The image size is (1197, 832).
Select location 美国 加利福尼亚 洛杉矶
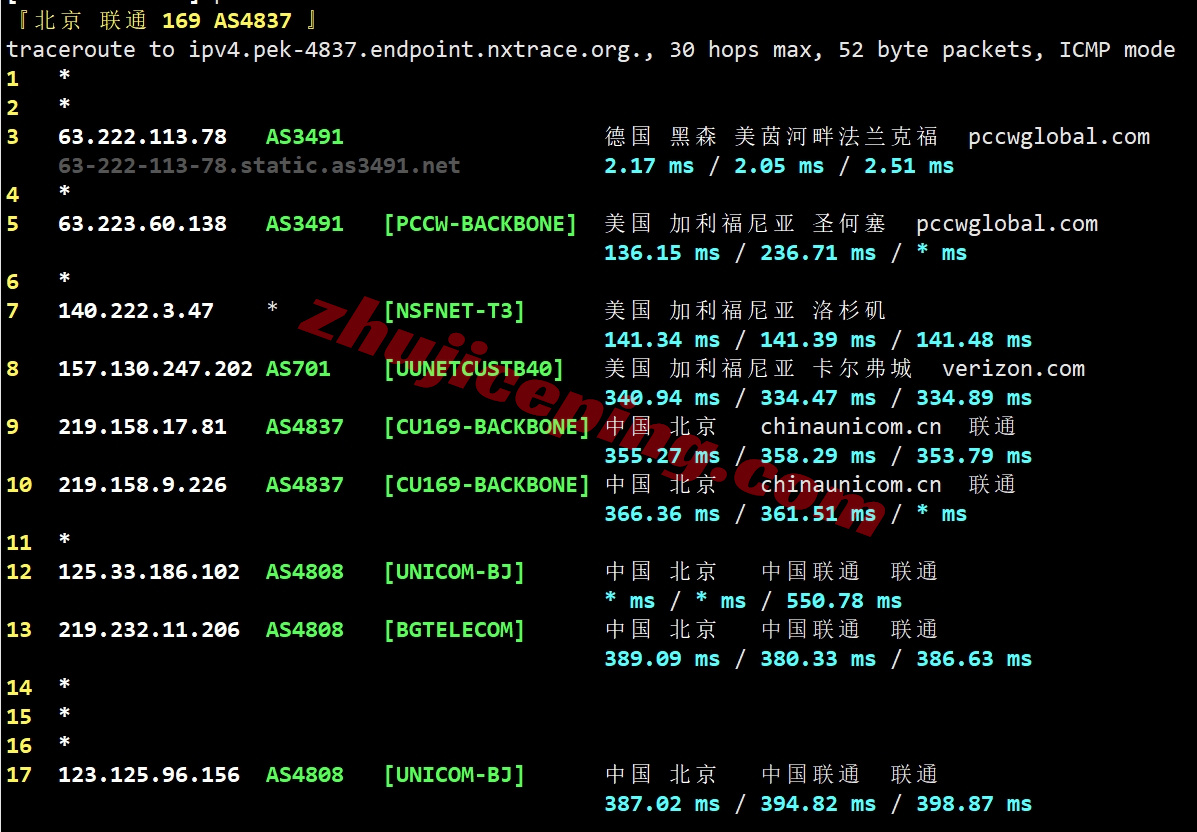(745, 311)
